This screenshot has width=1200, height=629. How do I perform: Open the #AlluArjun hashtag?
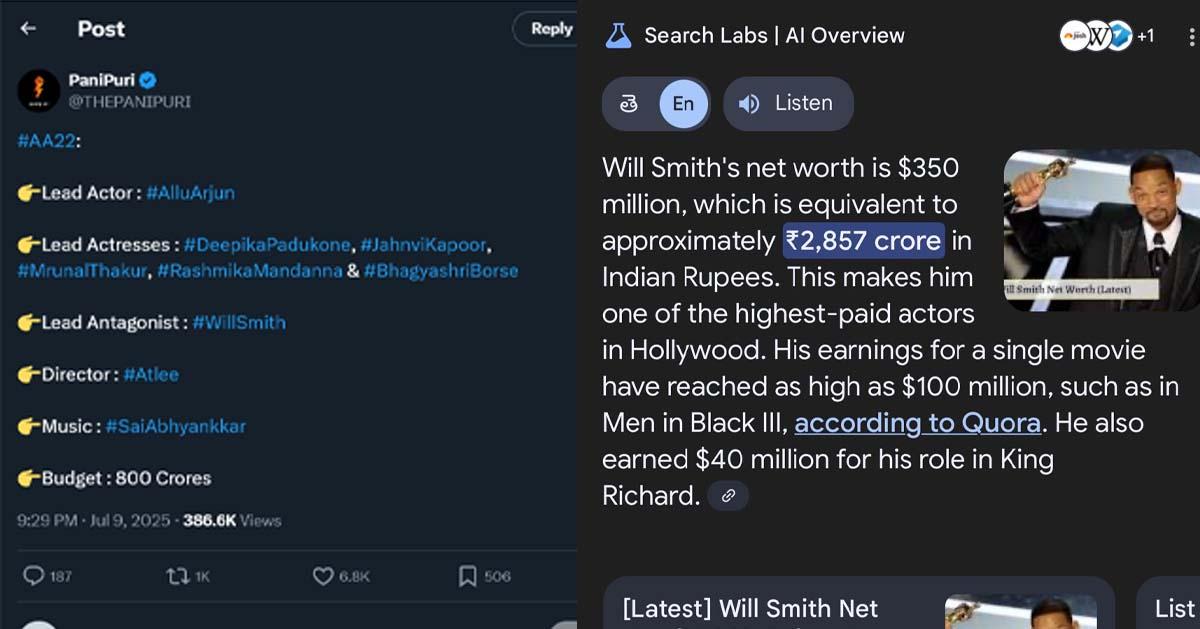point(190,193)
